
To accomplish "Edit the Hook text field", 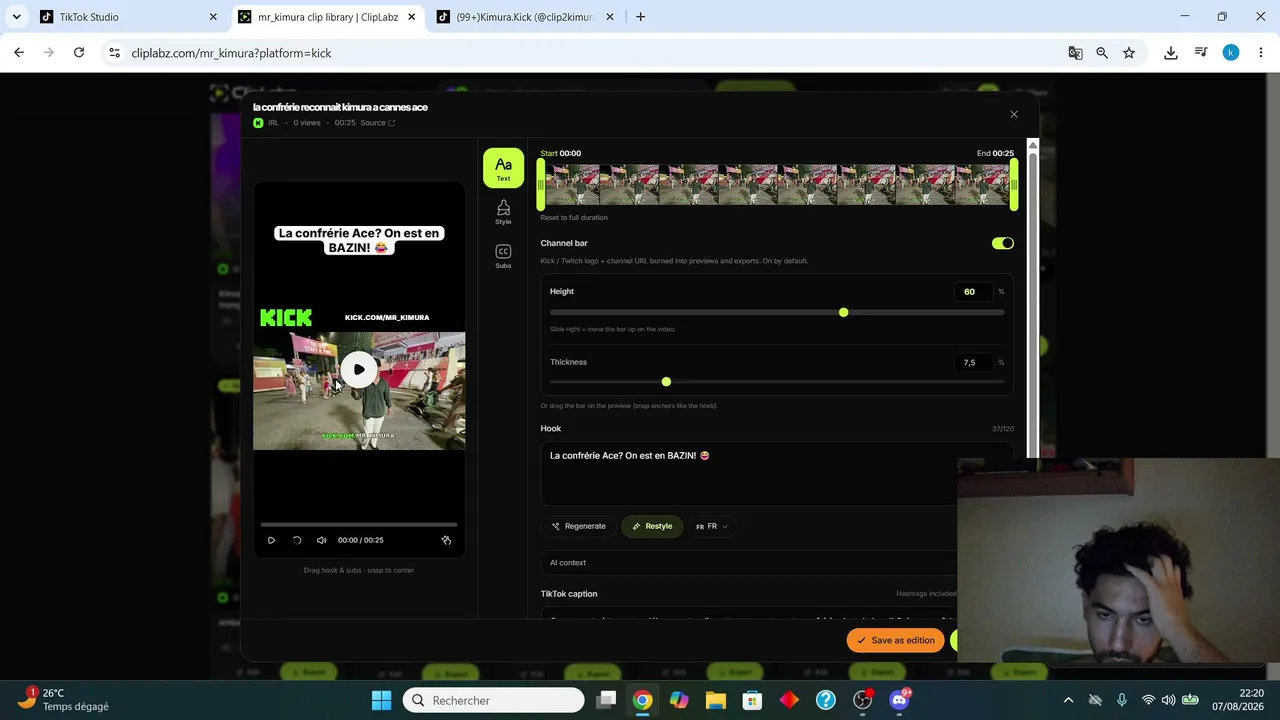I will tap(776, 474).
